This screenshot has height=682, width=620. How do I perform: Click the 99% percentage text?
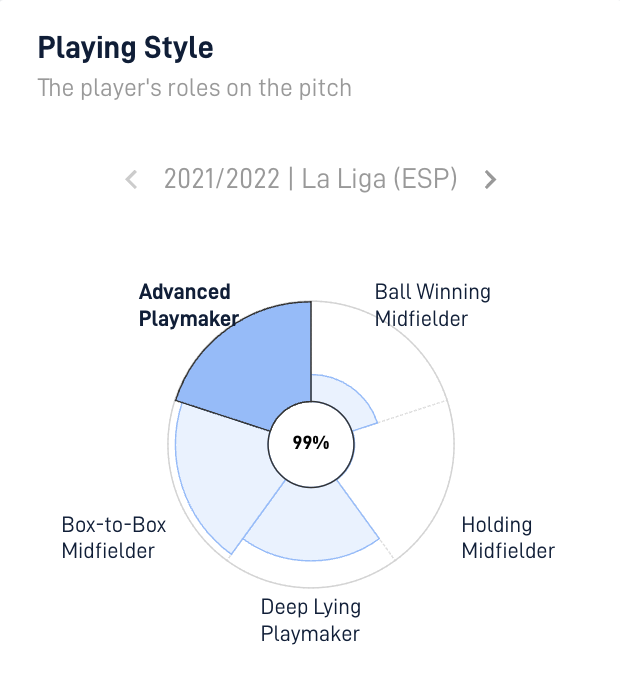click(x=311, y=443)
